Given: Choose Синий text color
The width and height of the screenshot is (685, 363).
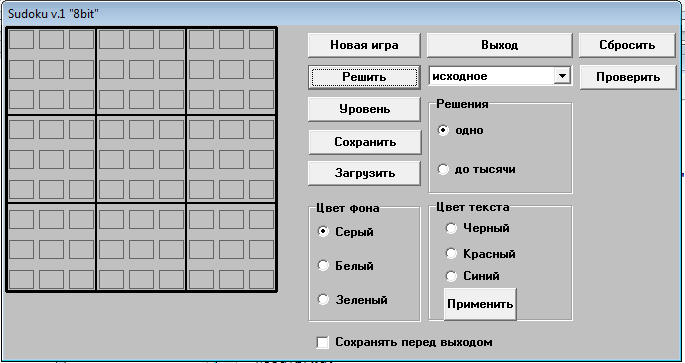Looking at the screenshot, I should 451,276.
